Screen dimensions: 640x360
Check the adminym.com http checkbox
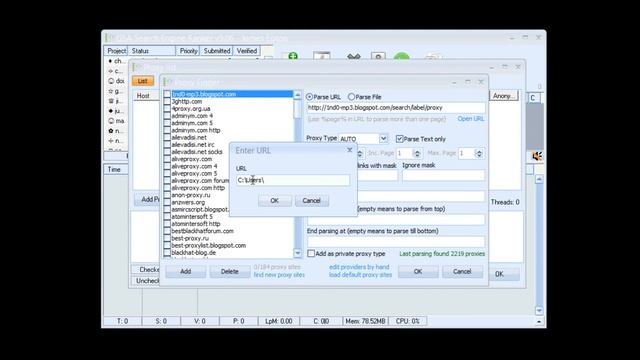pyautogui.click(x=167, y=130)
